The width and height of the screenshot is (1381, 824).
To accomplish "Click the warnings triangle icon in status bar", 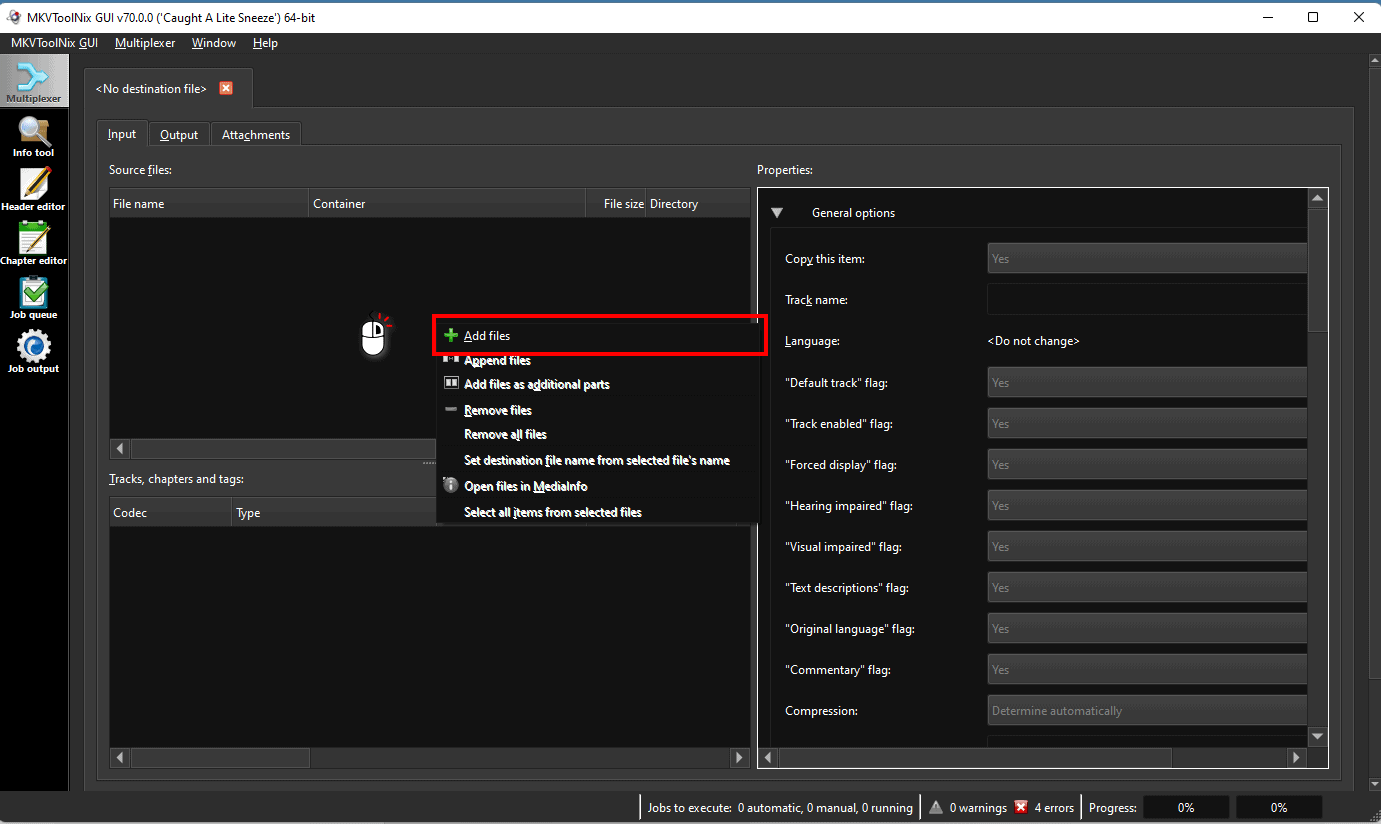I will point(936,807).
